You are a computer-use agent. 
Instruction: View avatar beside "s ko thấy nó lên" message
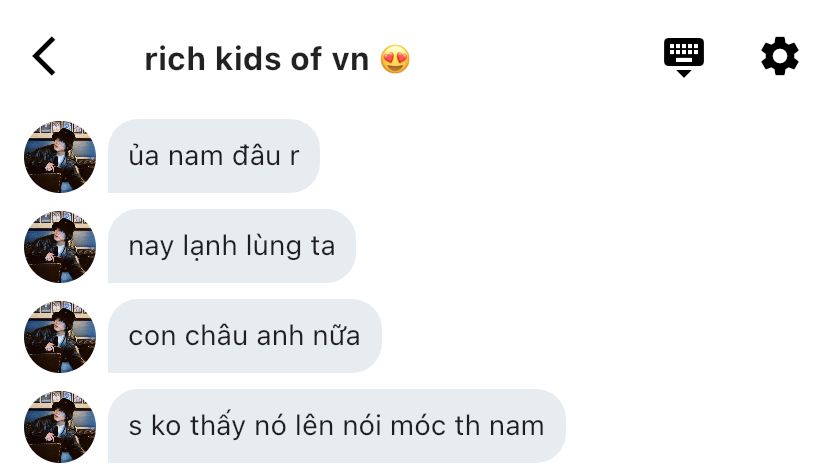(x=60, y=427)
